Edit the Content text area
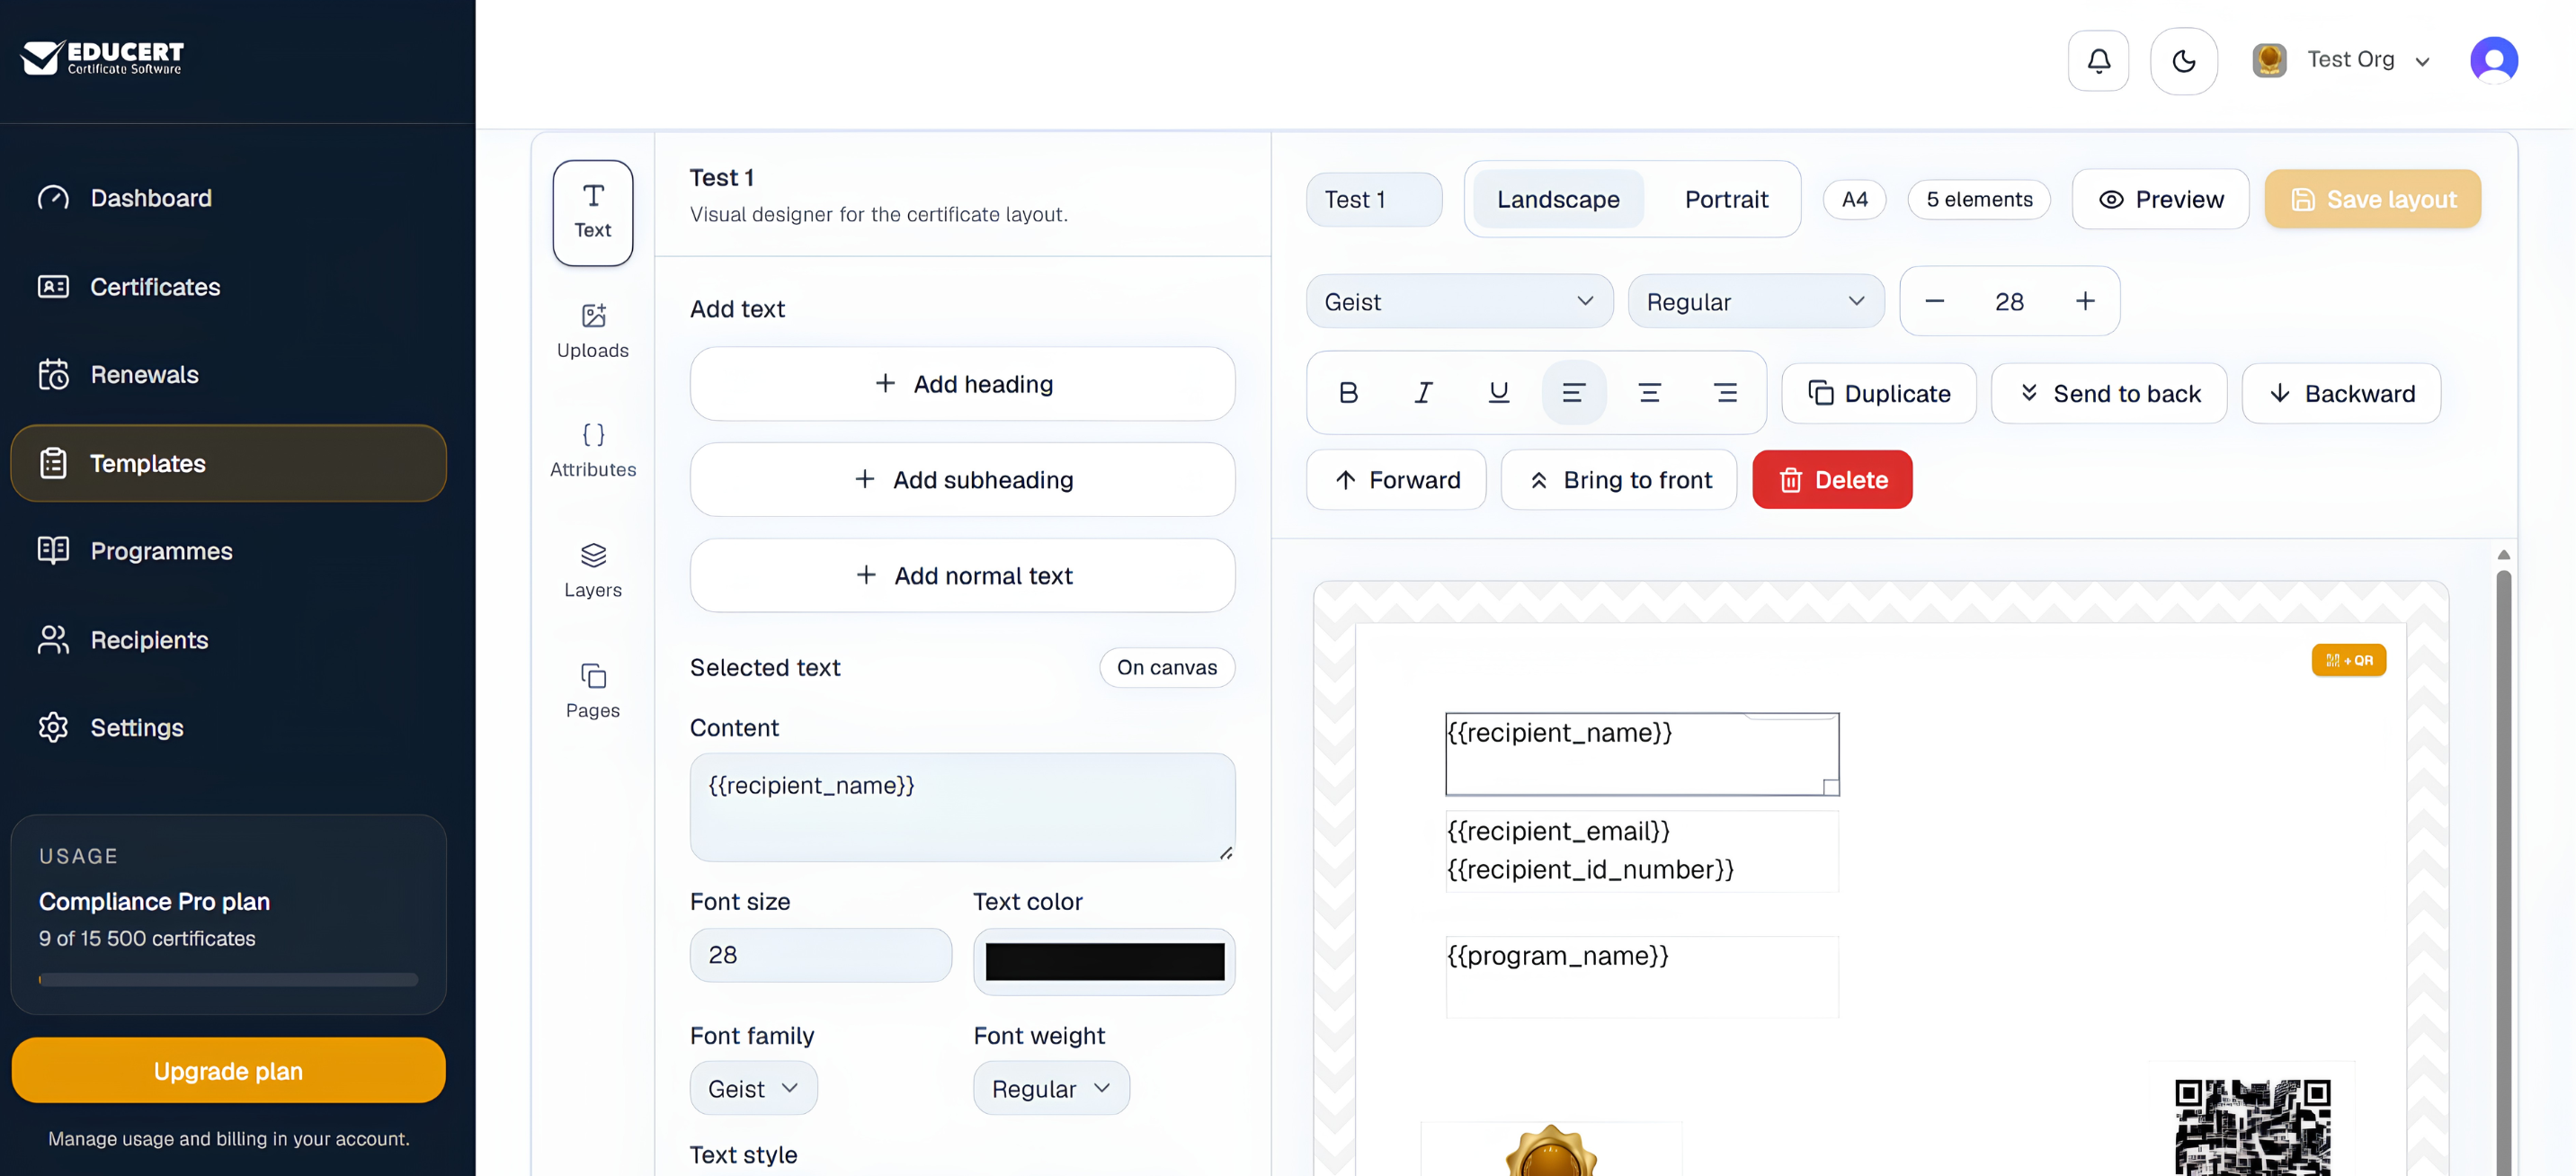 (x=962, y=808)
